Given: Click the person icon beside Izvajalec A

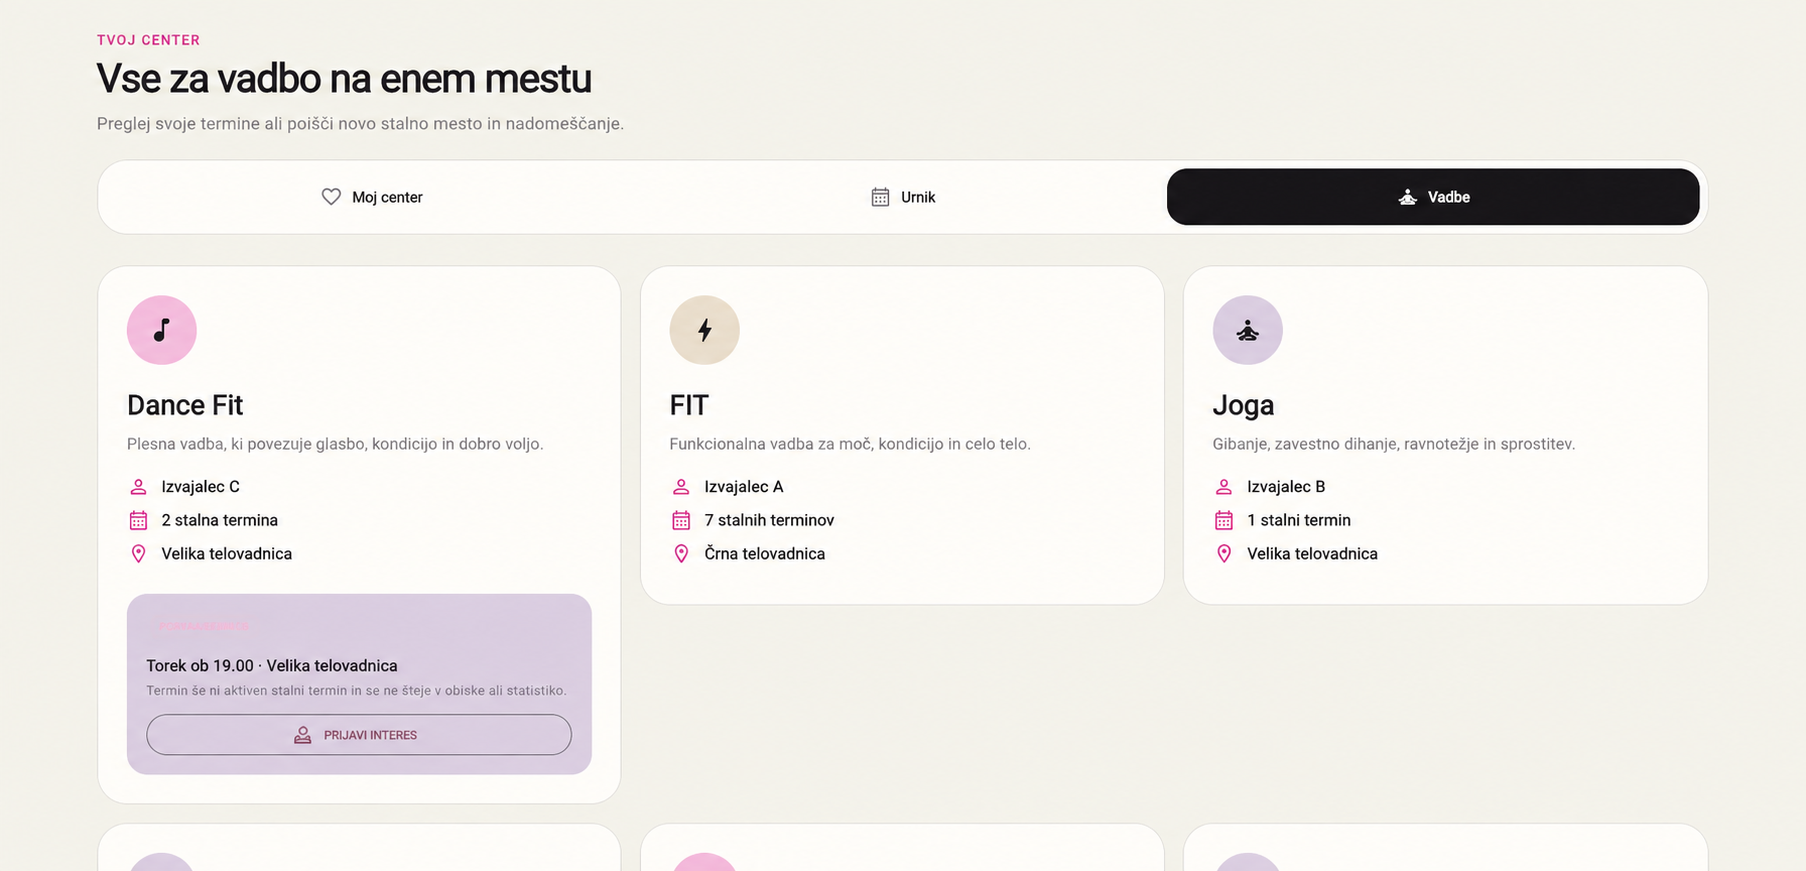Looking at the screenshot, I should [x=681, y=487].
